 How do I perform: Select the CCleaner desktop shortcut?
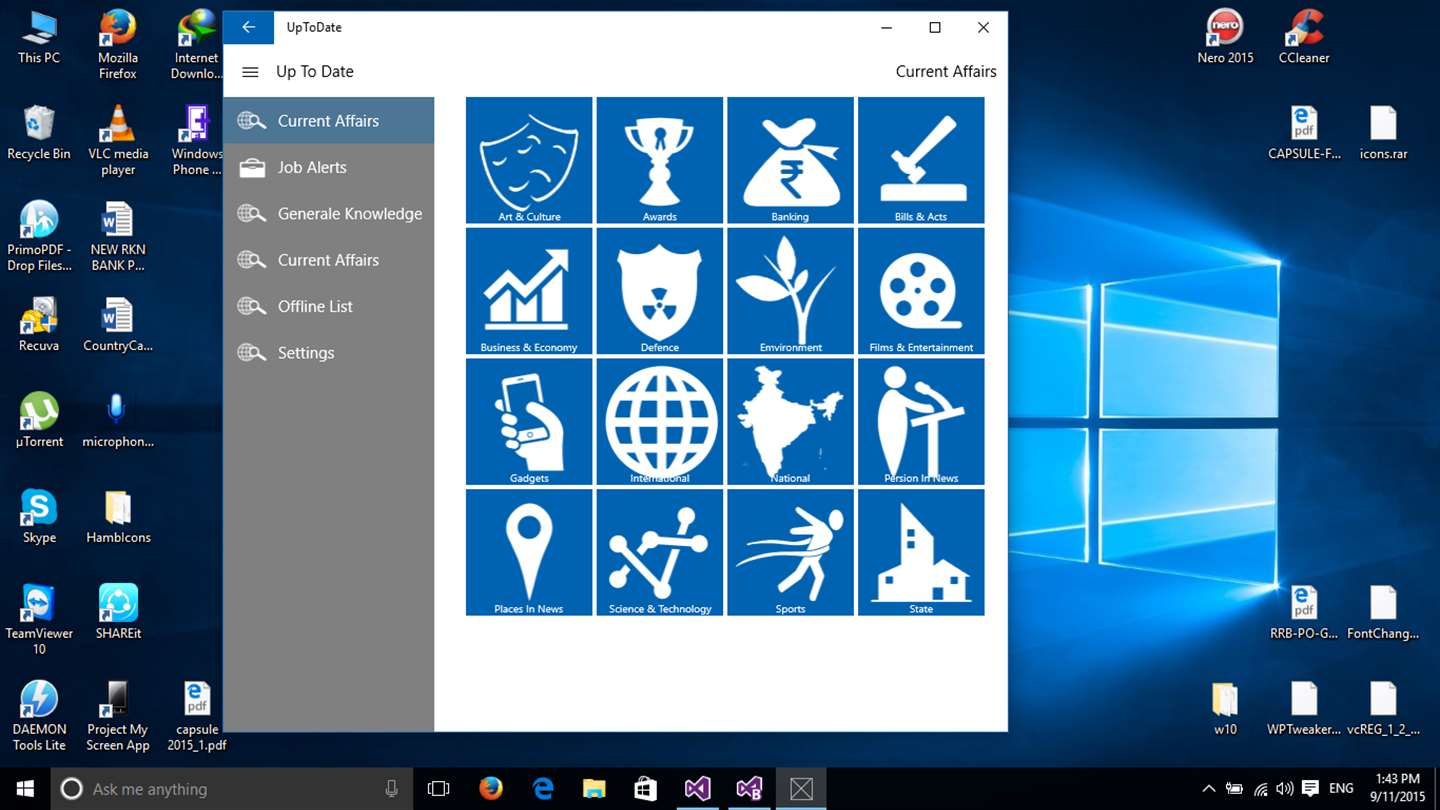point(1304,38)
